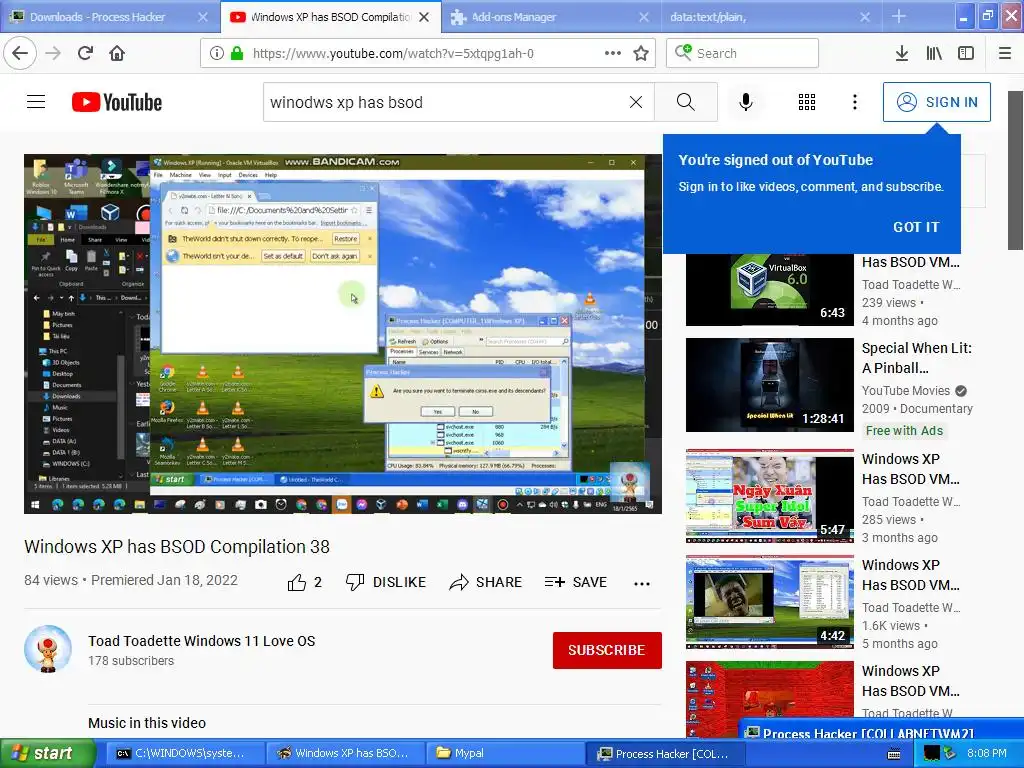Click the video player

(x=343, y=334)
